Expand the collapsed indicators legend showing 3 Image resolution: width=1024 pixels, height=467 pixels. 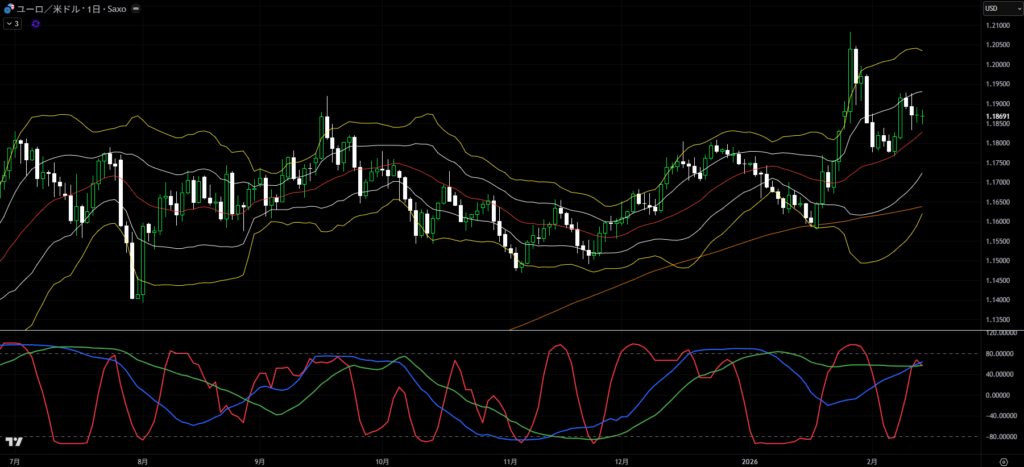[13, 23]
